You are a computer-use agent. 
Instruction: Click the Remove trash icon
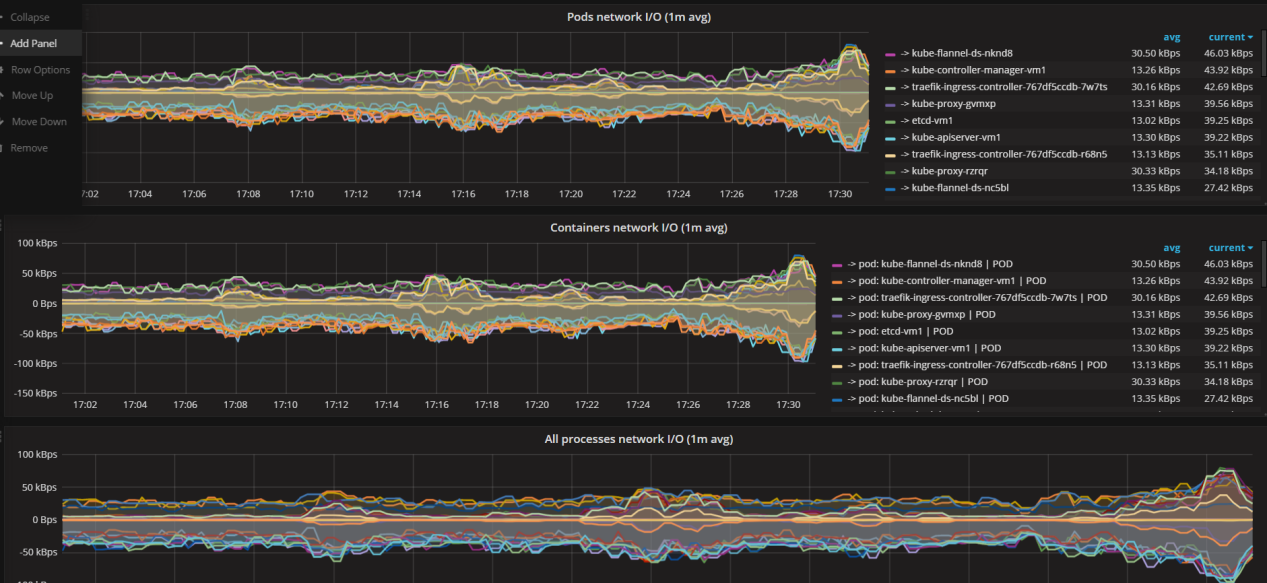pos(4,148)
